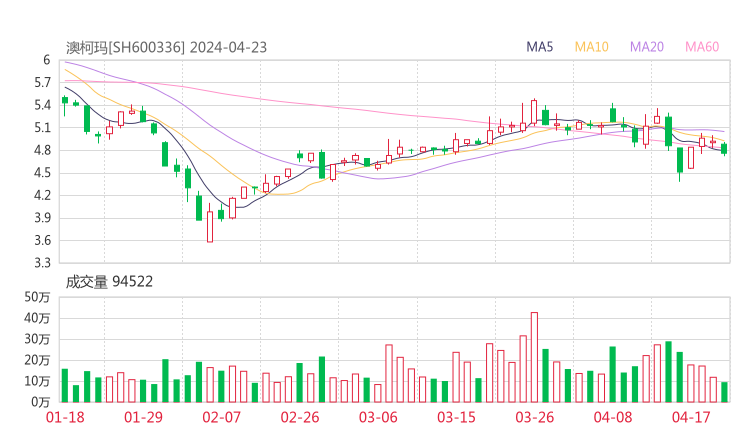Click the MA60 legend label

[x=702, y=47]
